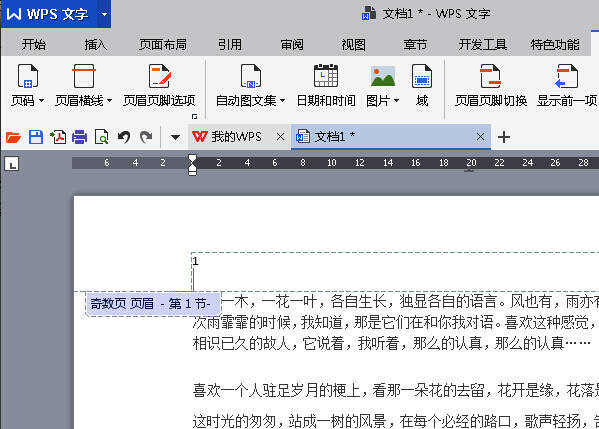599x429 pixels.
Task: Redo the last action
Action: (146, 137)
